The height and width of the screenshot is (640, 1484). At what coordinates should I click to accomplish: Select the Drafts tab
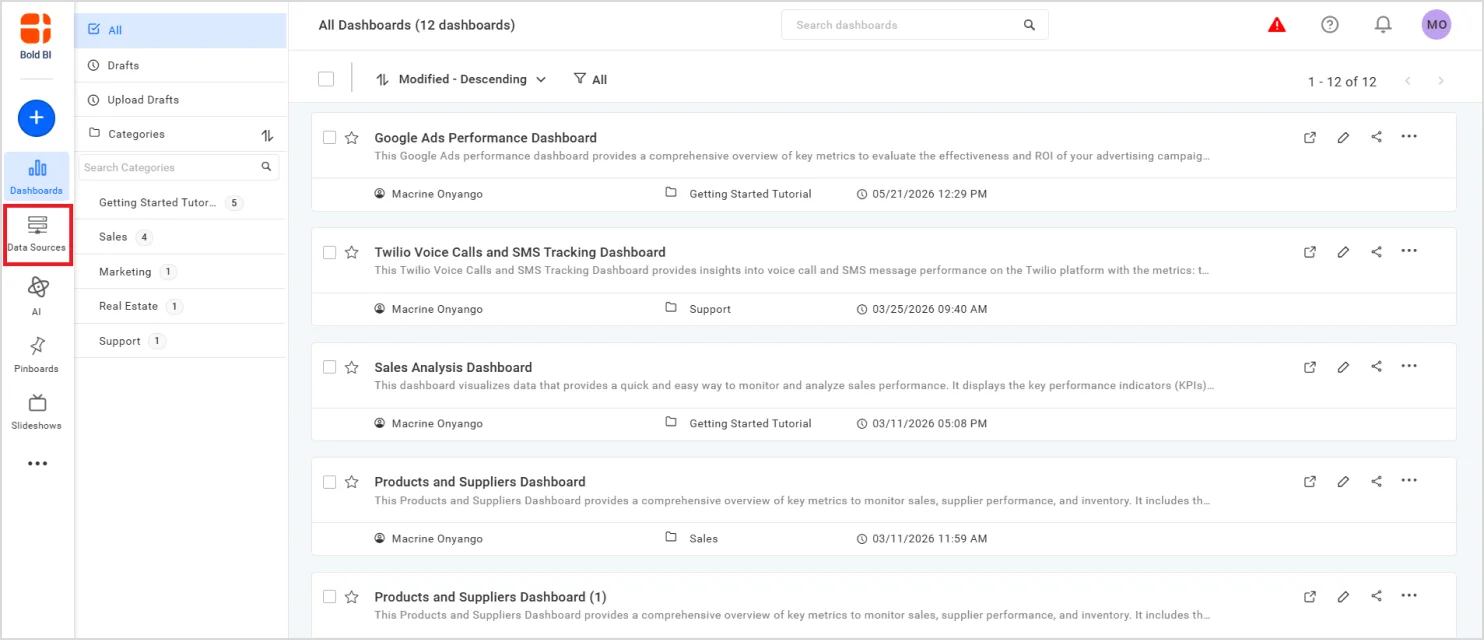point(181,65)
